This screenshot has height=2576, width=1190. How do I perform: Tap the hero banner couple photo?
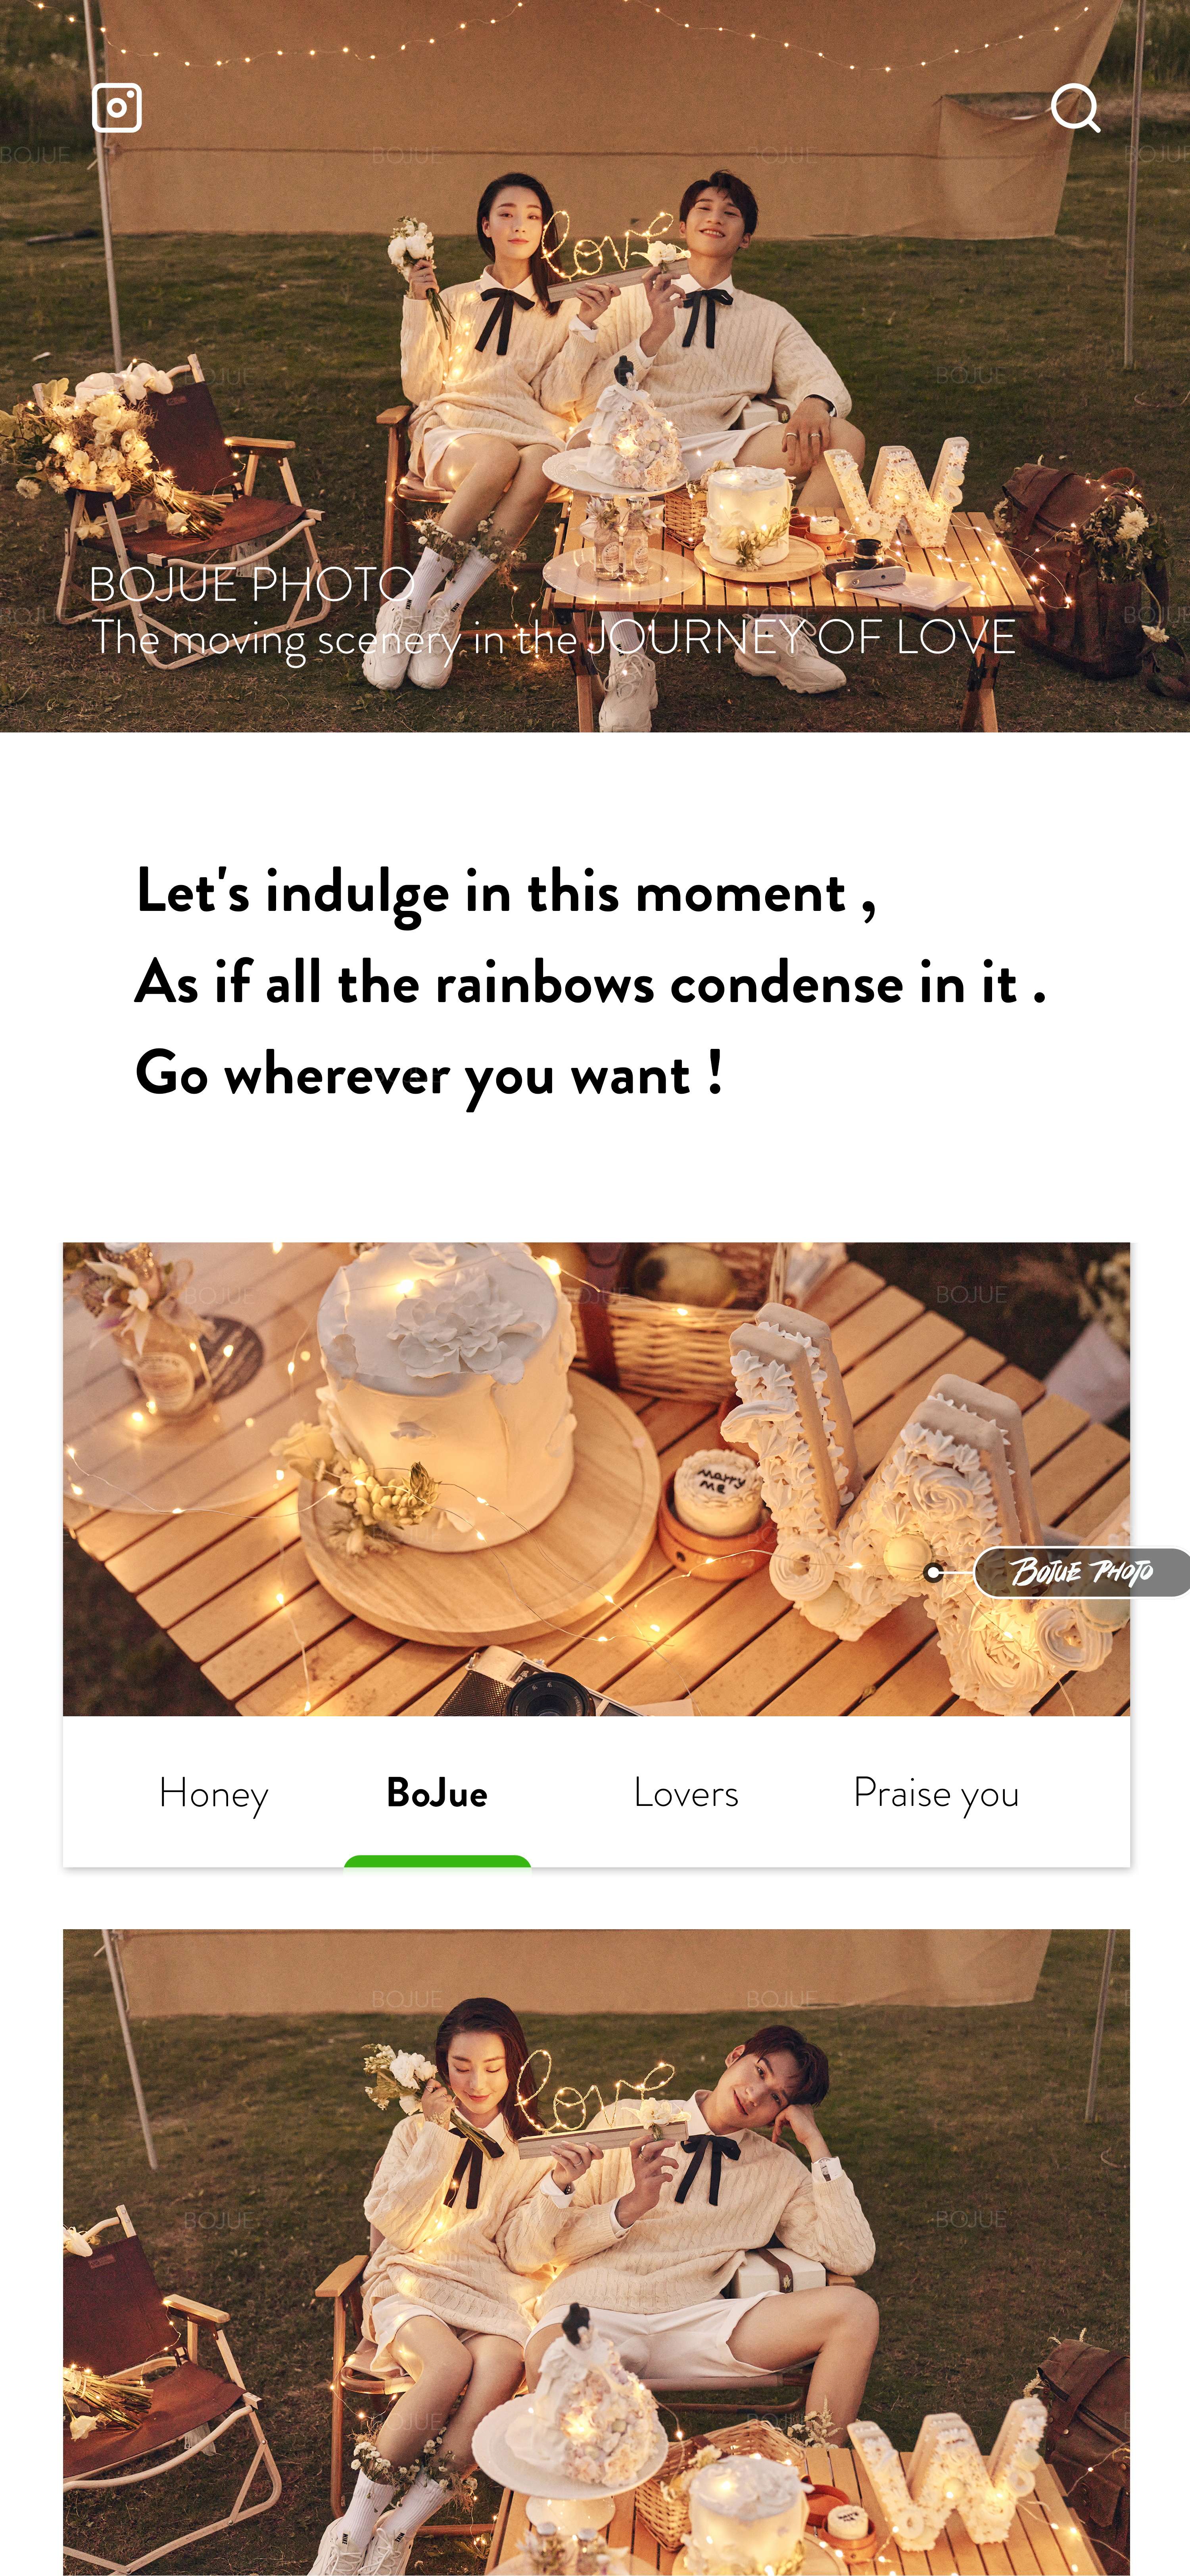(x=595, y=366)
